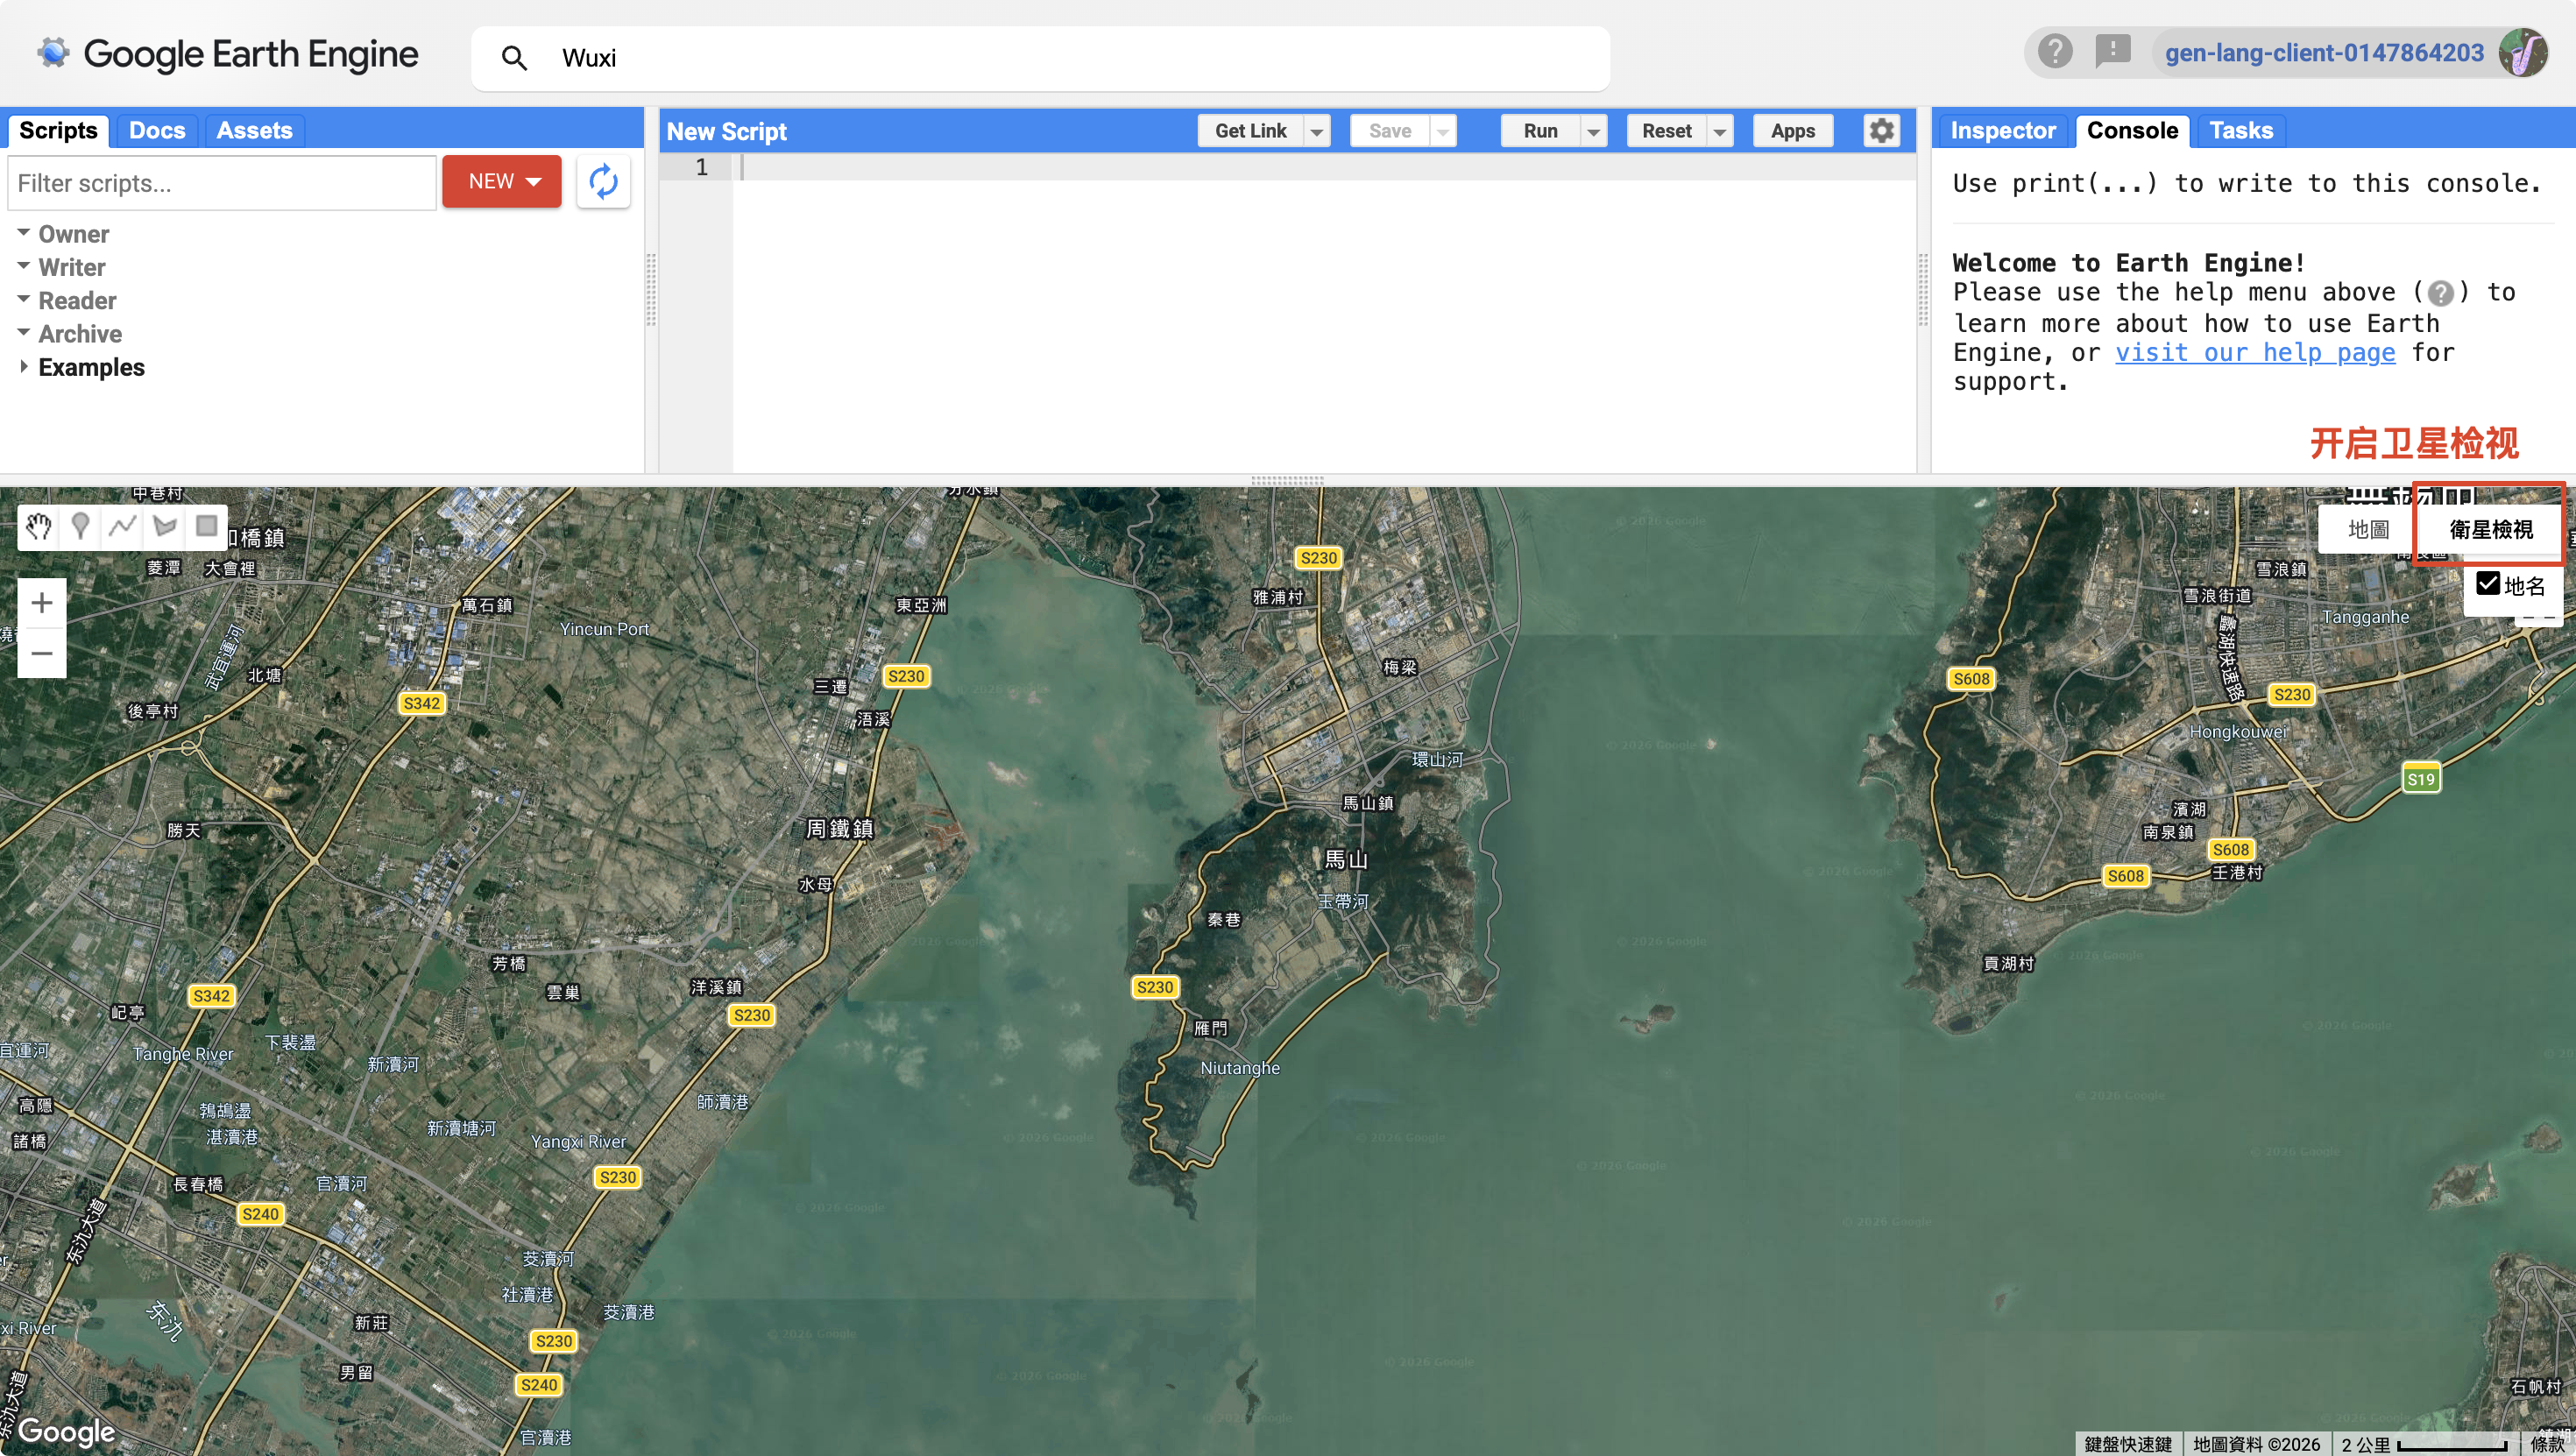Click the map zoom in button
The height and width of the screenshot is (1456, 2576).
pos(42,603)
